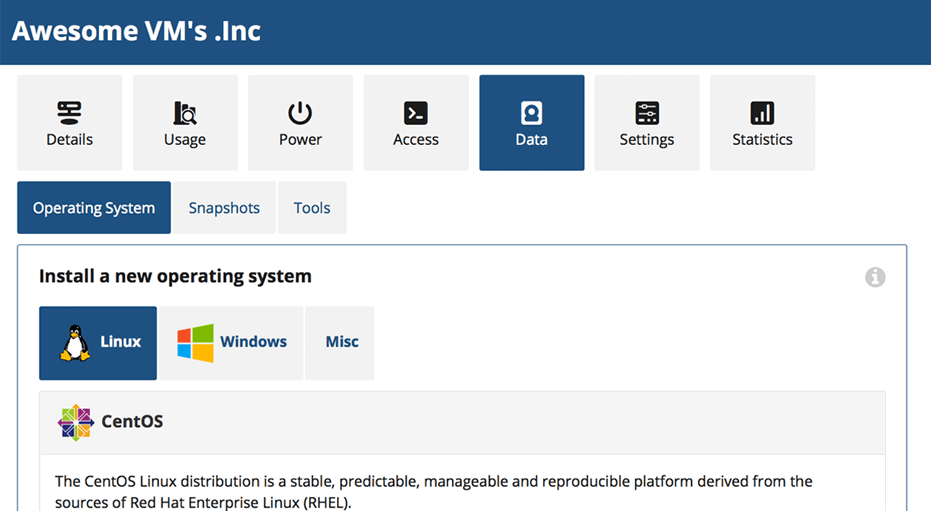931x511 pixels.
Task: Open the Tools tab
Action: 312,208
